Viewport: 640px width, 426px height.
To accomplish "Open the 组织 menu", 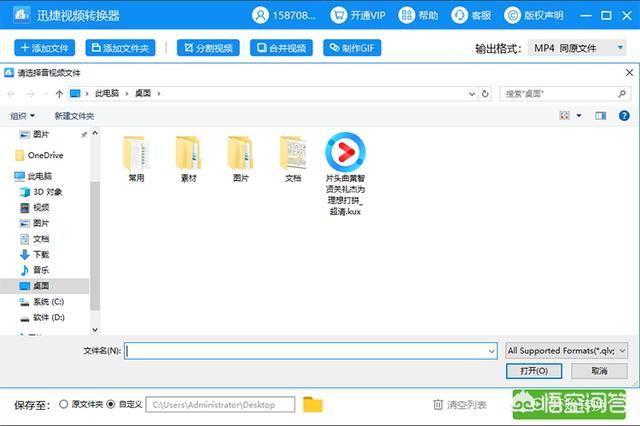I will point(22,116).
